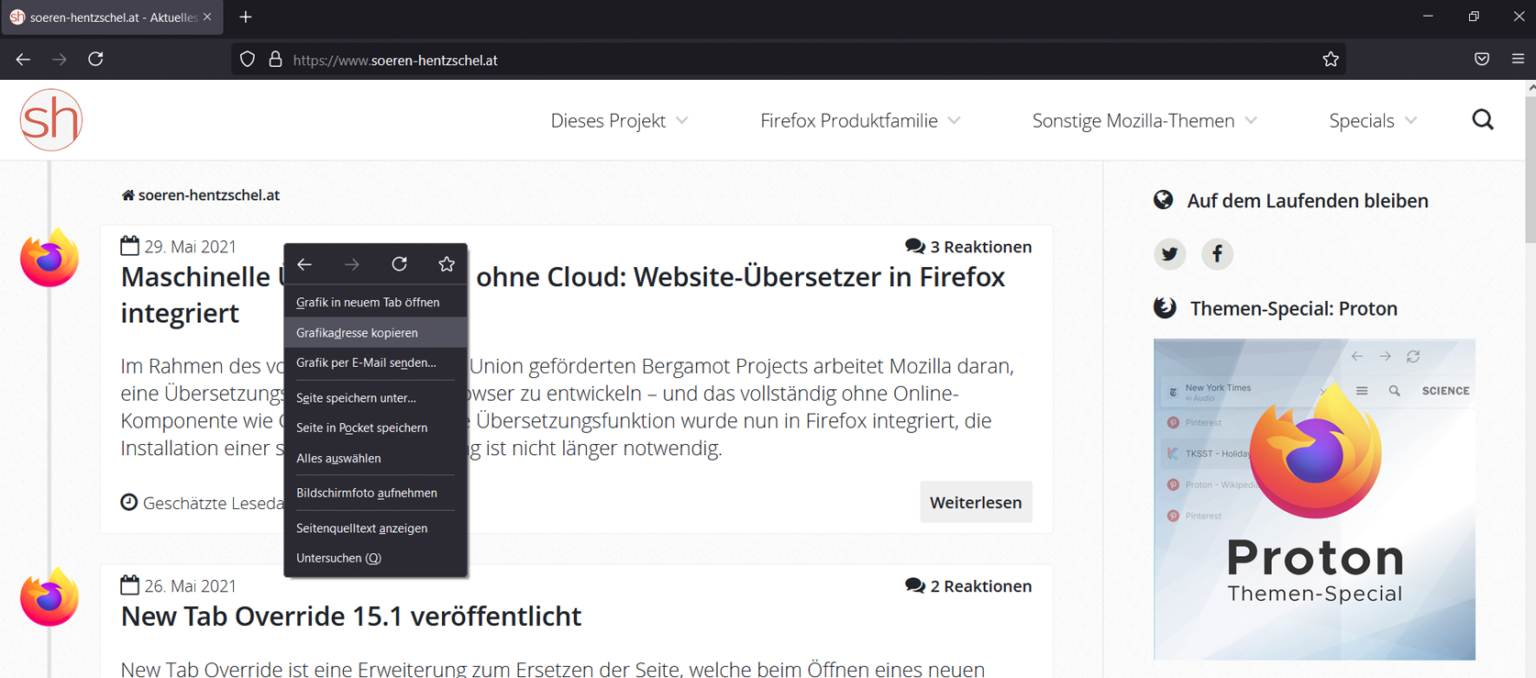
Task: Save the page to Pocket via toolbar icon
Action: pyautogui.click(x=1482, y=59)
